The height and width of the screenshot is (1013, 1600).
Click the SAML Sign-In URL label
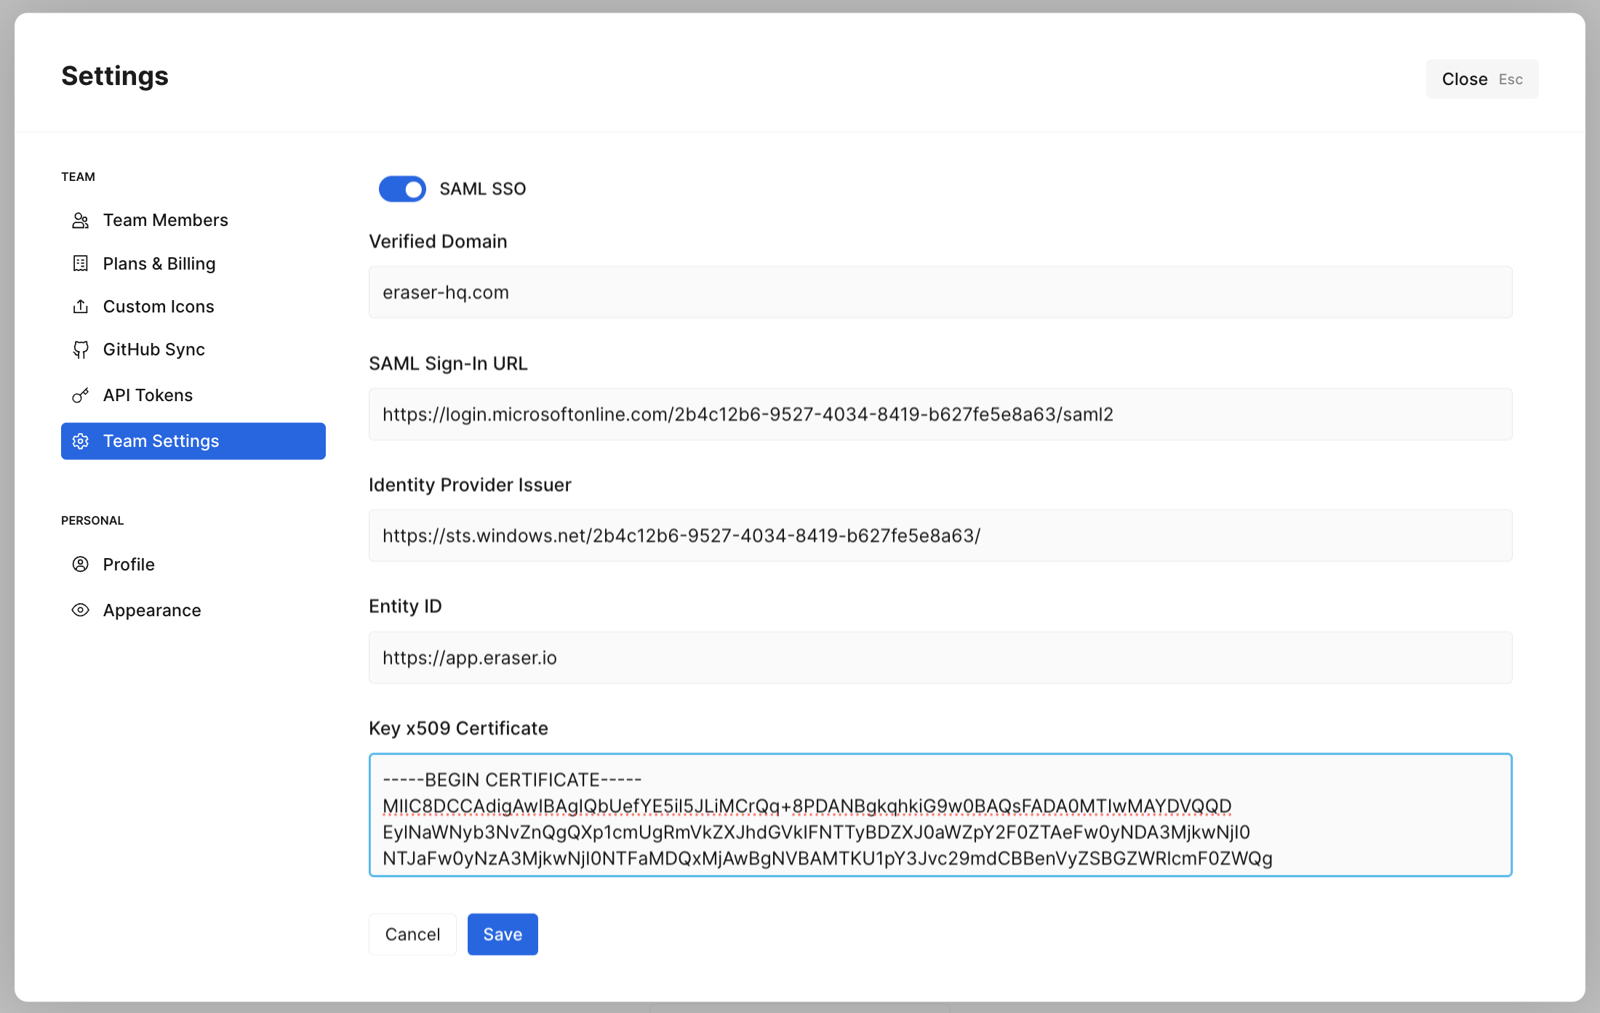click(x=448, y=364)
